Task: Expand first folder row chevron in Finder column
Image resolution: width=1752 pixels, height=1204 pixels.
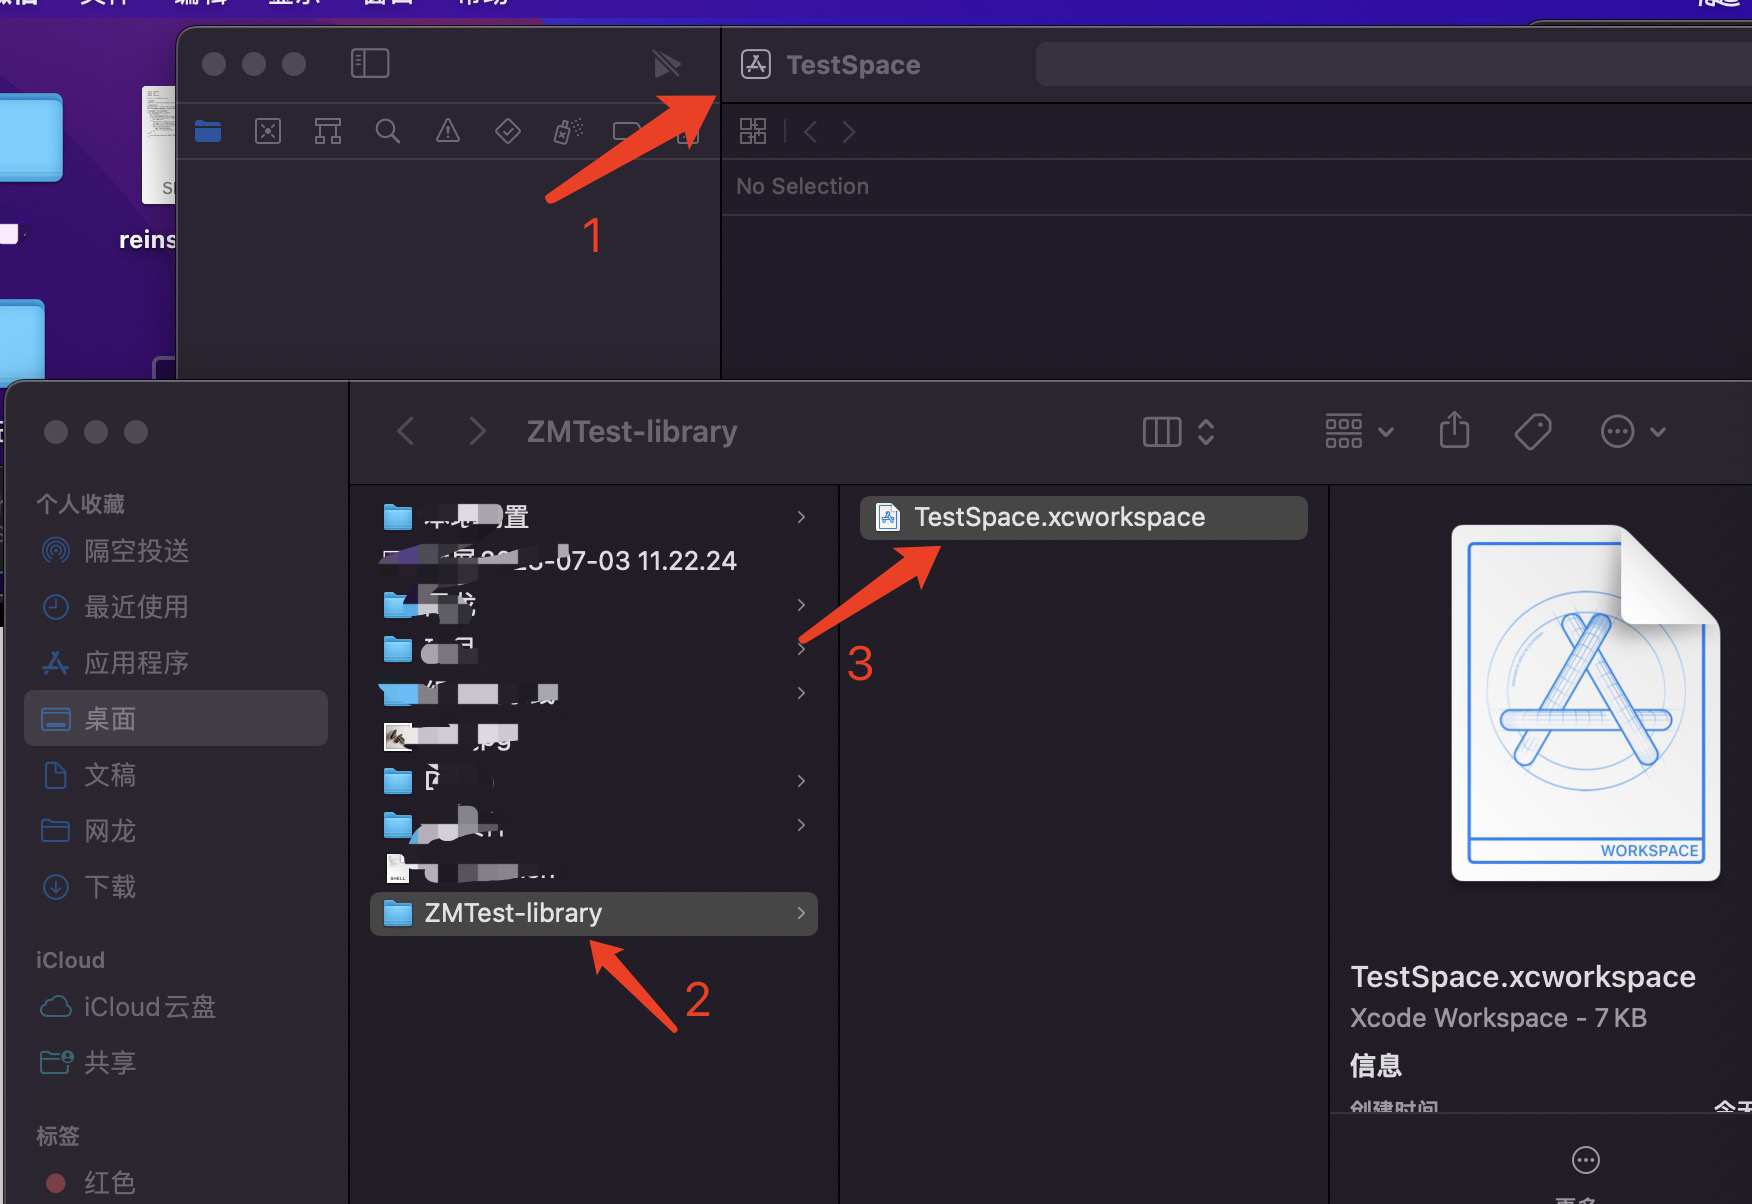Action: pos(801,517)
